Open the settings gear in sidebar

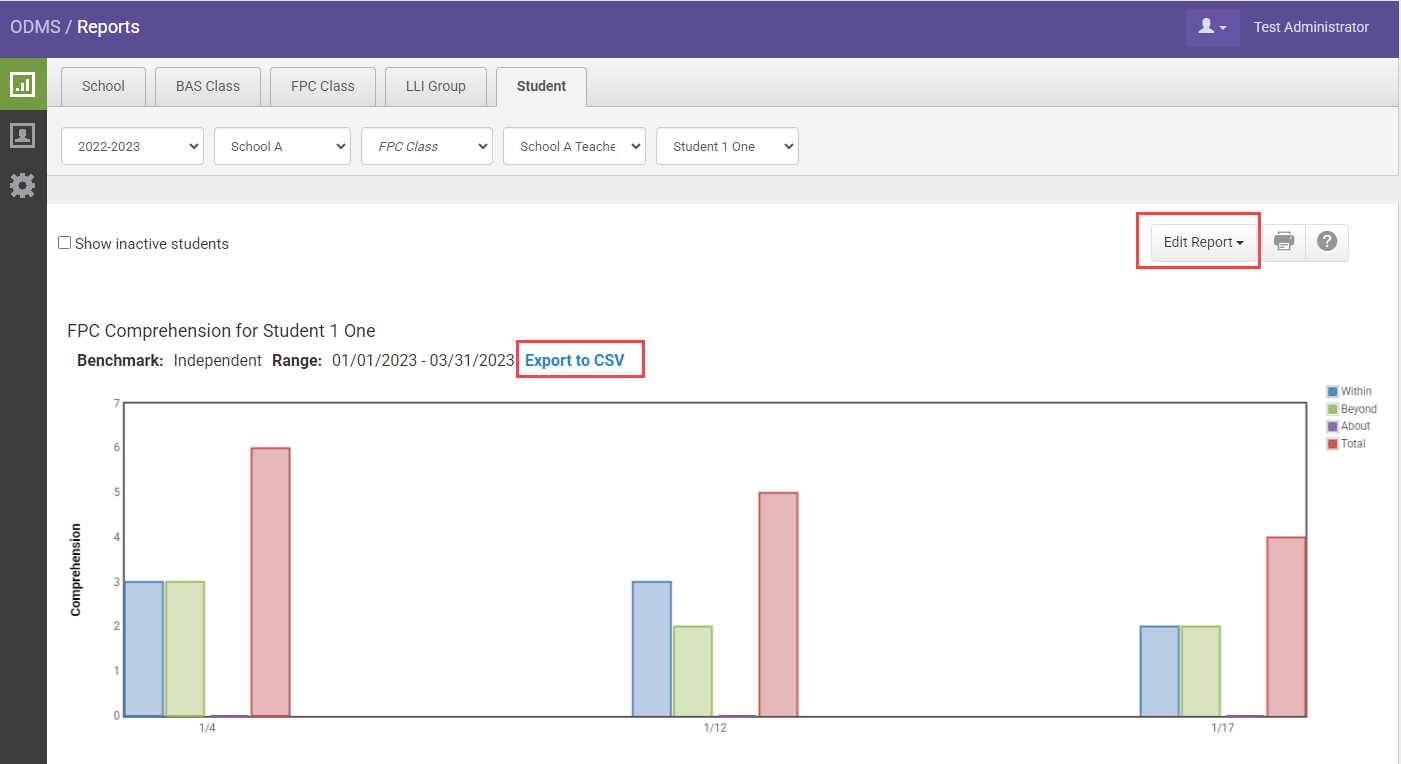point(22,185)
